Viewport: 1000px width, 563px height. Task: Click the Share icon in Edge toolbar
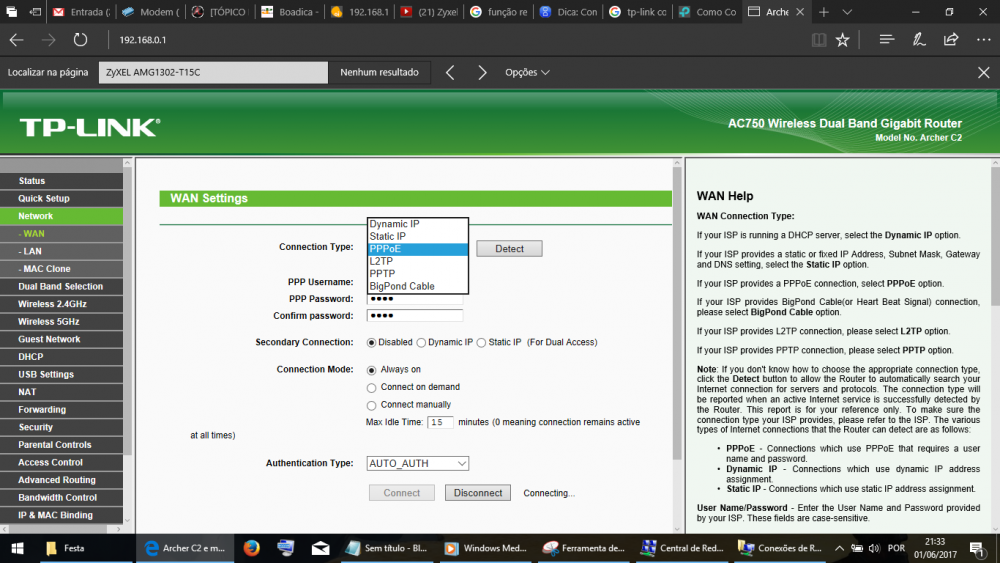click(x=951, y=40)
